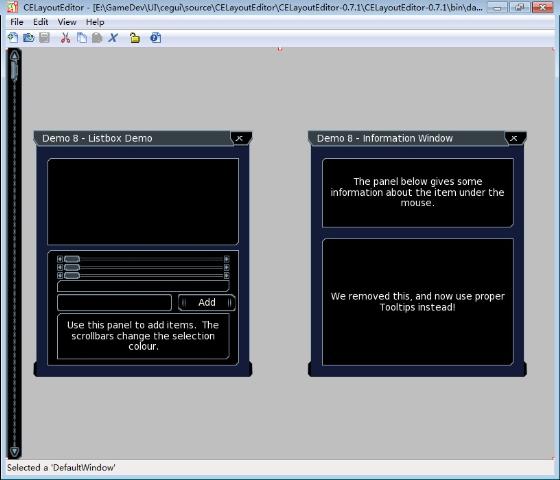The height and width of the screenshot is (480, 560).
Task: Click the Help document toolbar icon
Action: click(156, 38)
